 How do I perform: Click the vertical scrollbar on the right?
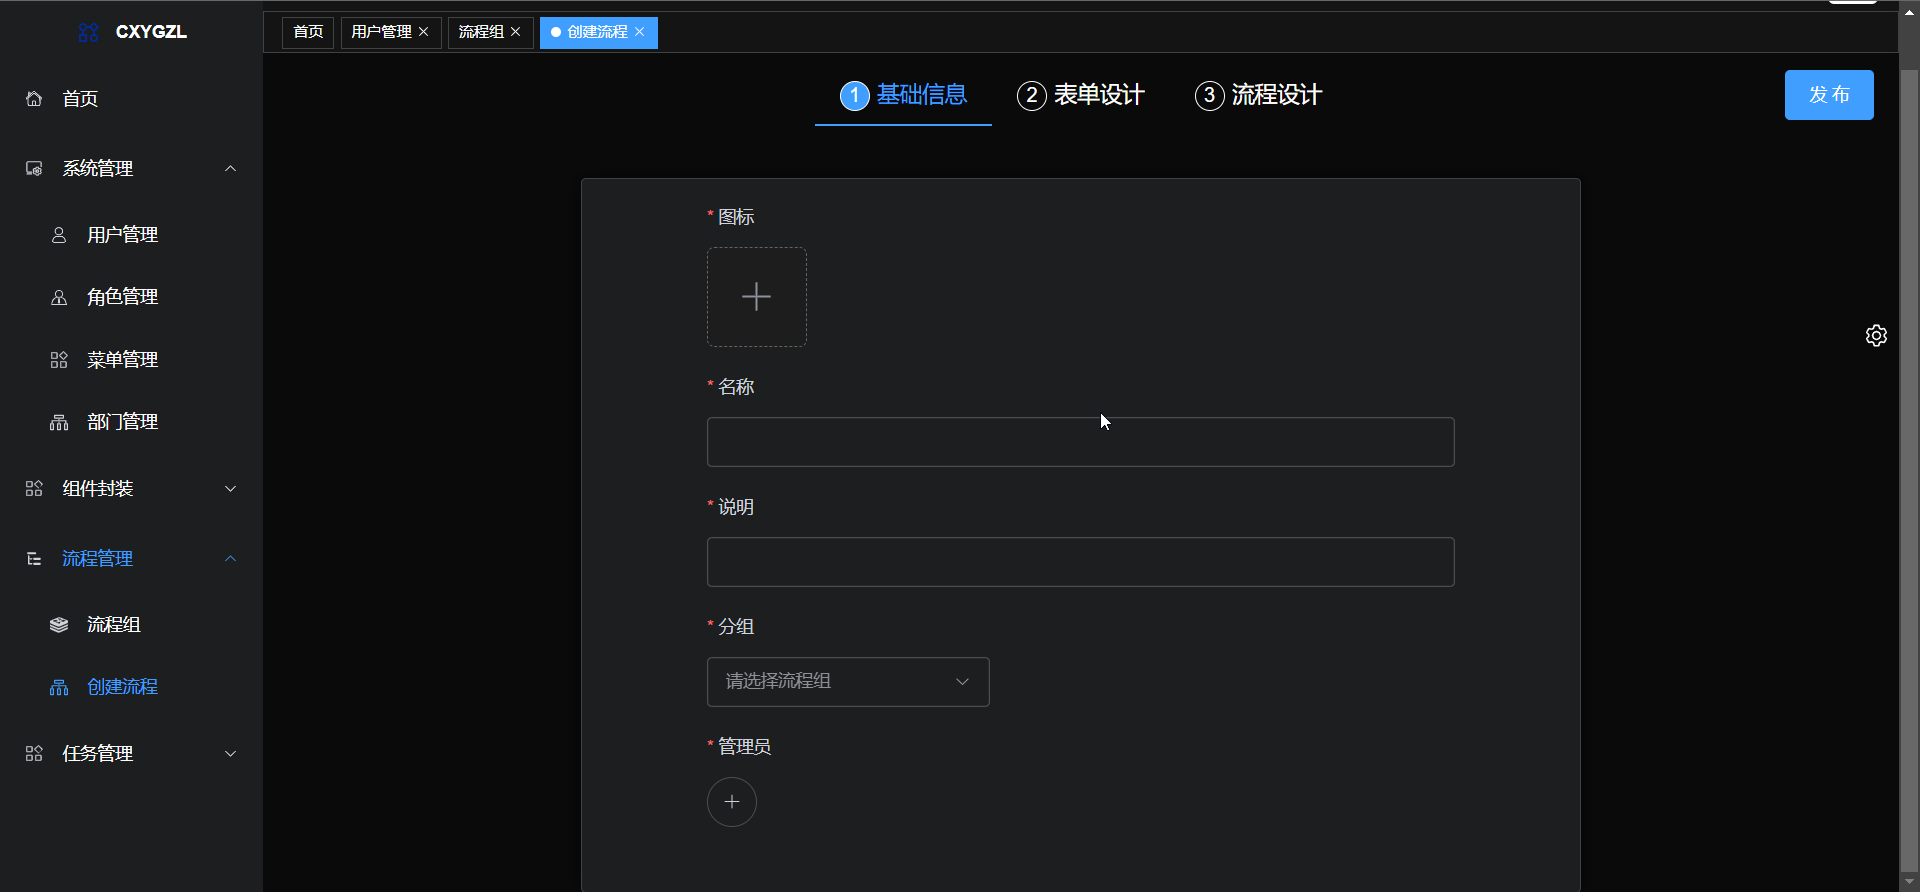[x=1909, y=470]
